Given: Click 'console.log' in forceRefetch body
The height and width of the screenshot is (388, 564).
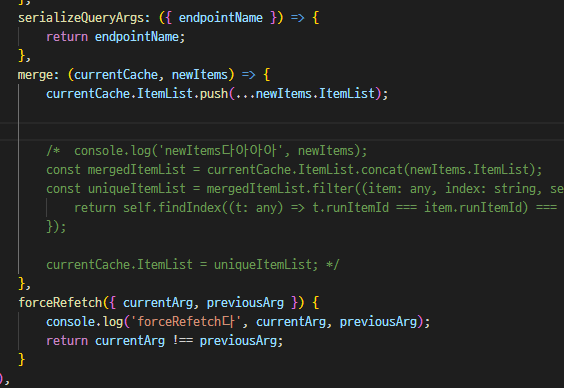Looking at the screenshot, I should (85, 322).
